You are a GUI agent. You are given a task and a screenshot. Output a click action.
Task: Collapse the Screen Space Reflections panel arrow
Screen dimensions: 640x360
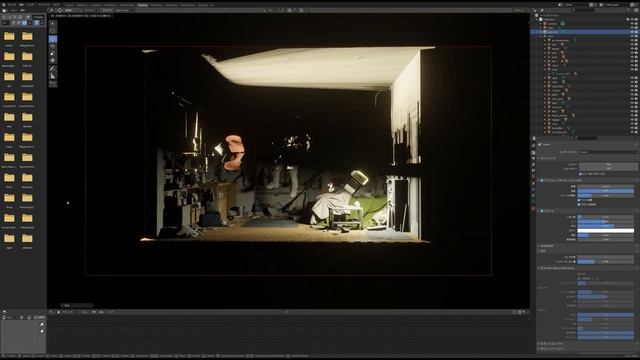point(538,268)
